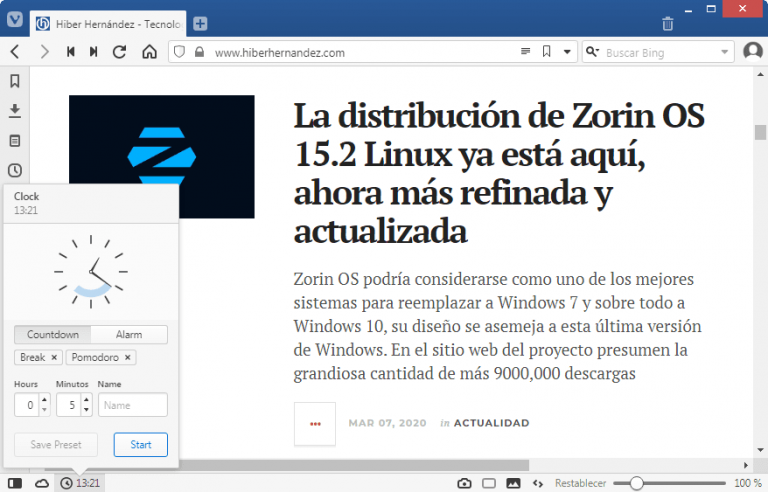Click the capture page camera icon

[x=464, y=483]
